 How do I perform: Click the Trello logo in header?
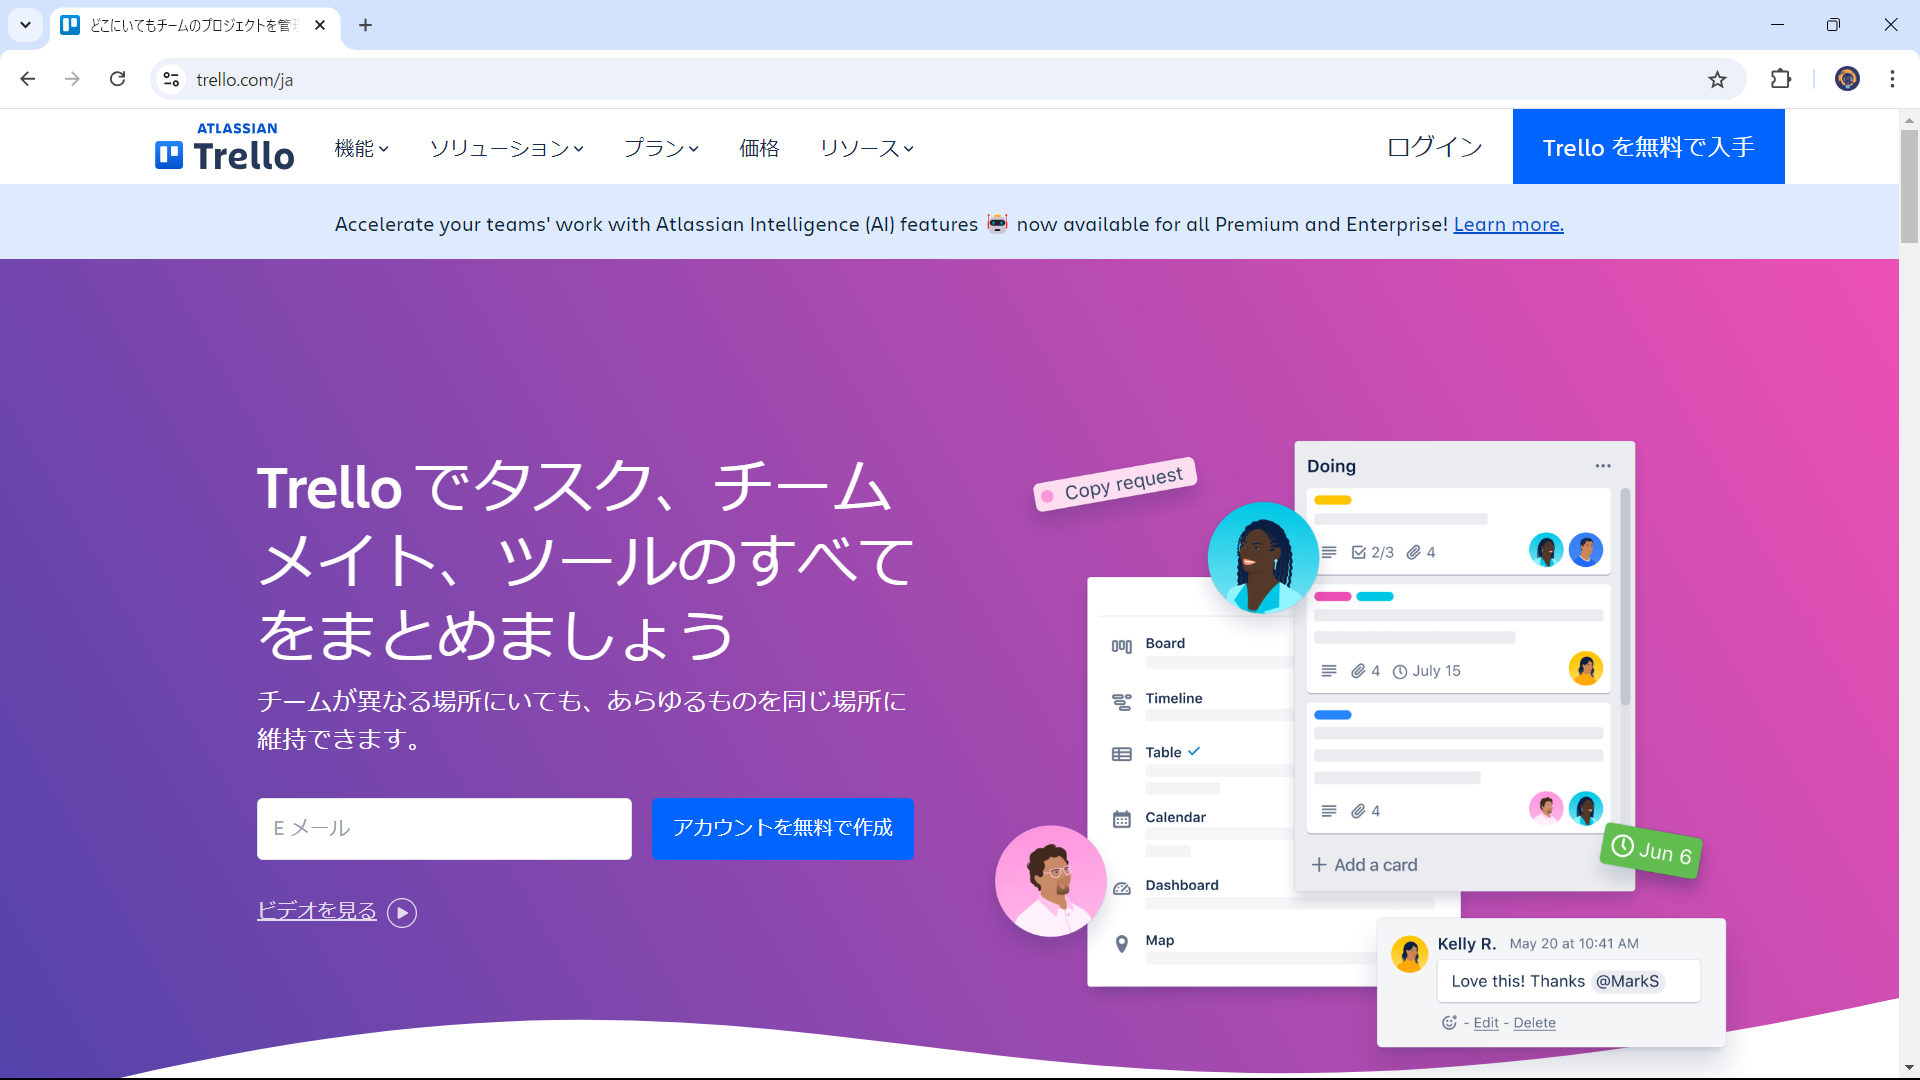[225, 147]
